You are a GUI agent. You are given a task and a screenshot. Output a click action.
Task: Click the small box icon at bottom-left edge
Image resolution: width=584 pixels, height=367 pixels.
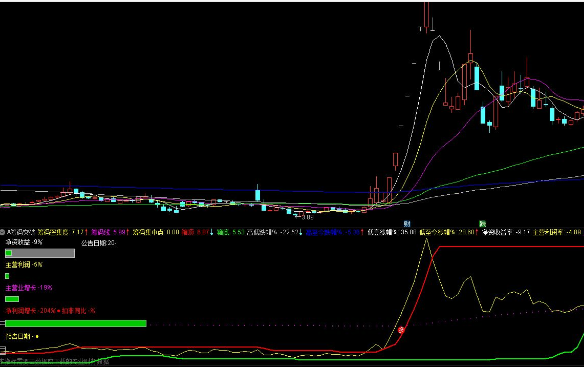[x=3, y=350]
